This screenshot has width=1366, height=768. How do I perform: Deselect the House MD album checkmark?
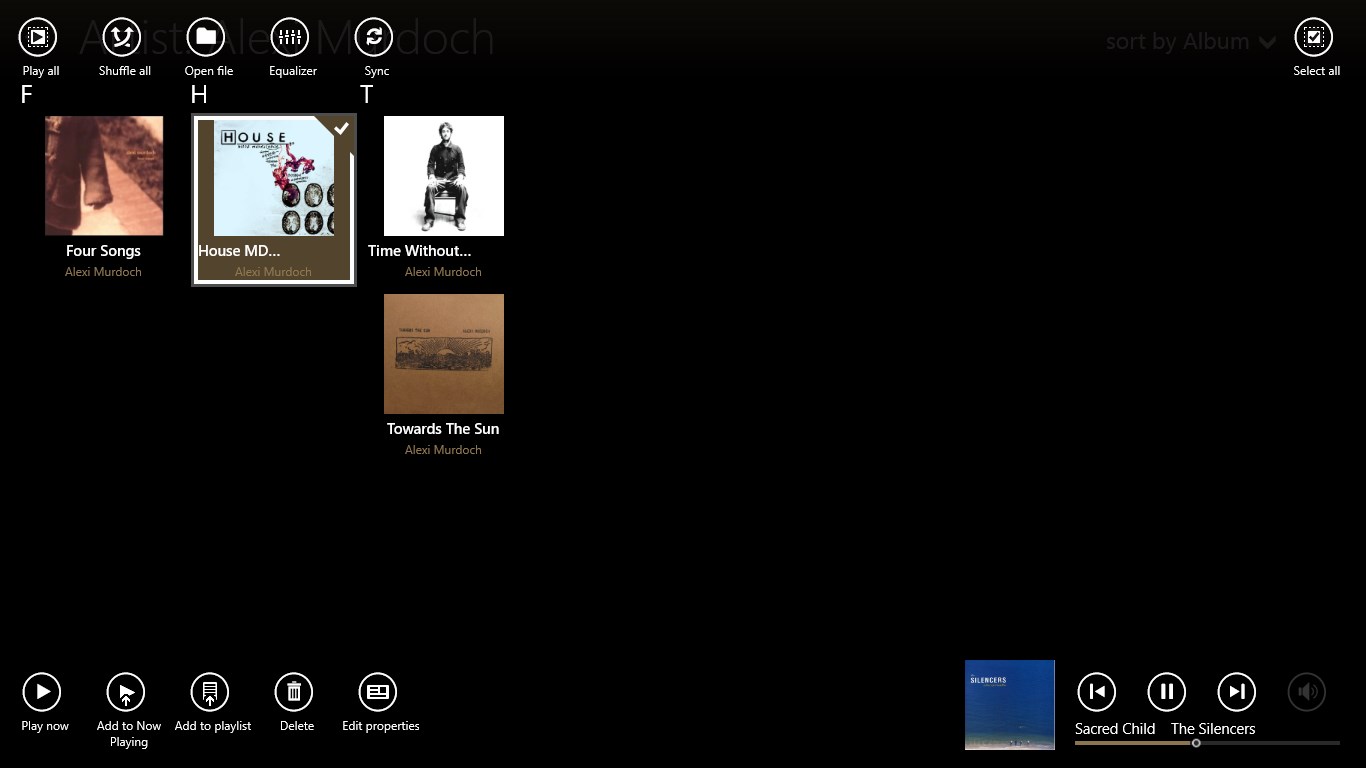point(341,128)
